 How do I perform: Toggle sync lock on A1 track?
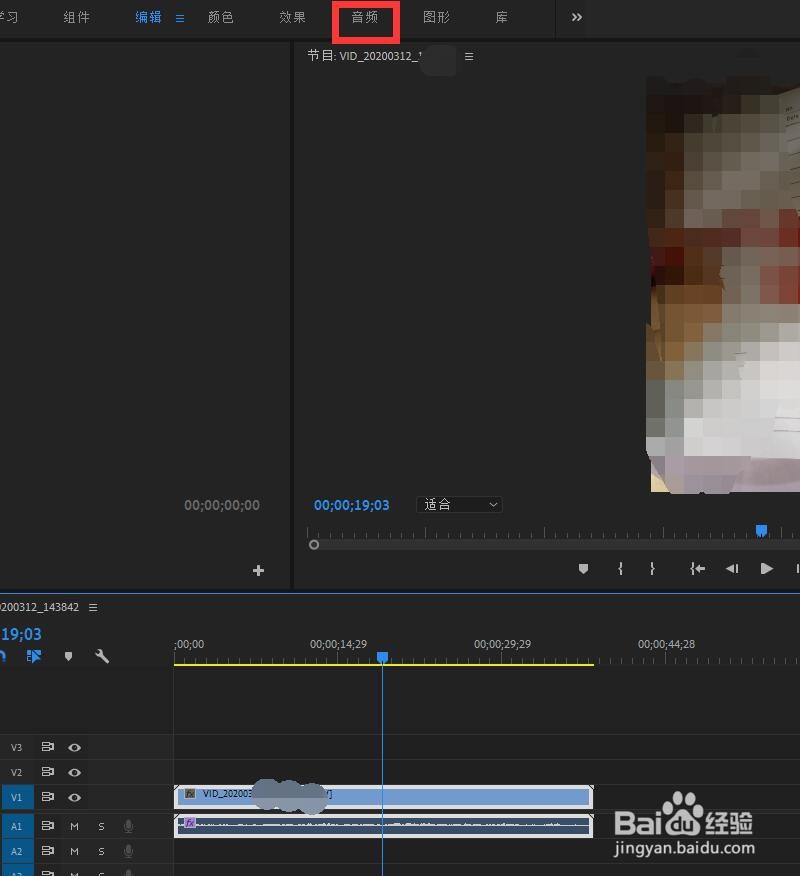(47, 826)
